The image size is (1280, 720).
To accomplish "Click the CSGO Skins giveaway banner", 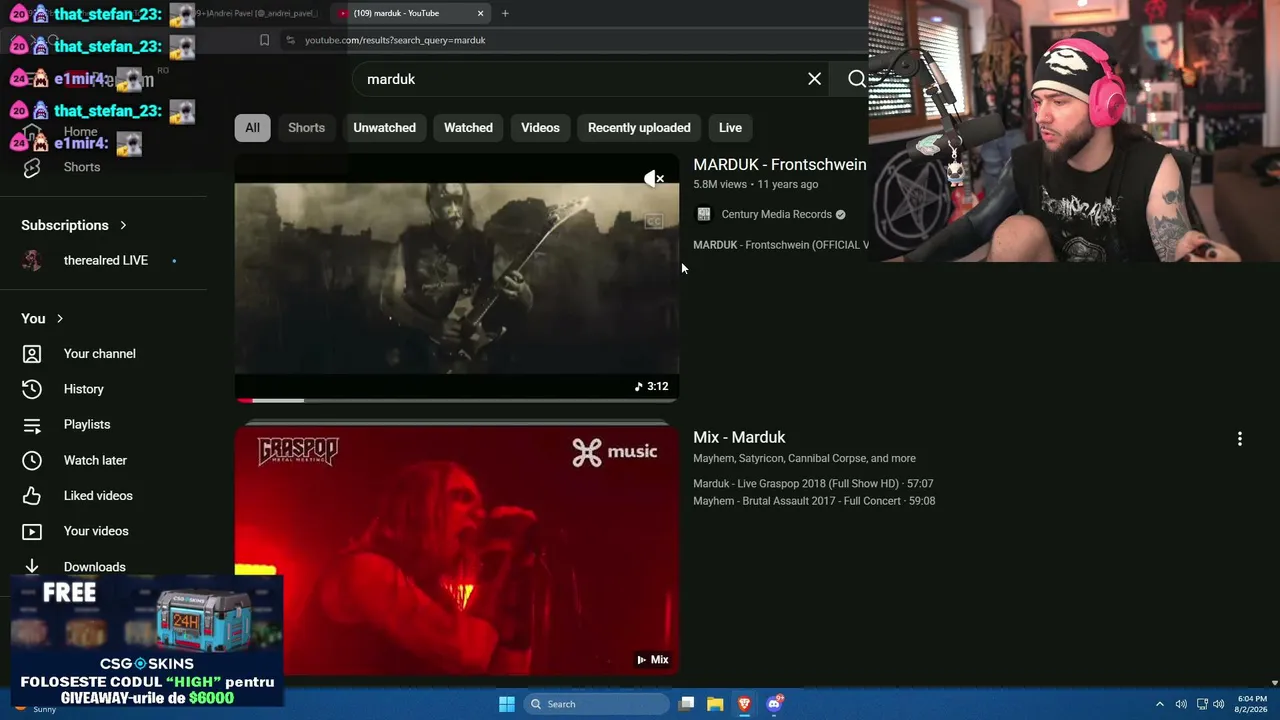I will (147, 640).
